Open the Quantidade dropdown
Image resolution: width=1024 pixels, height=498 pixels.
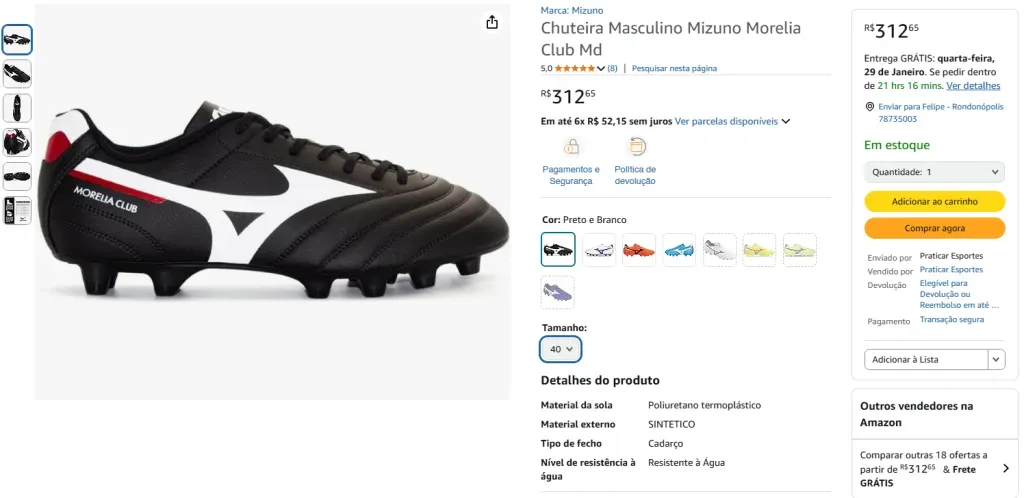point(934,172)
